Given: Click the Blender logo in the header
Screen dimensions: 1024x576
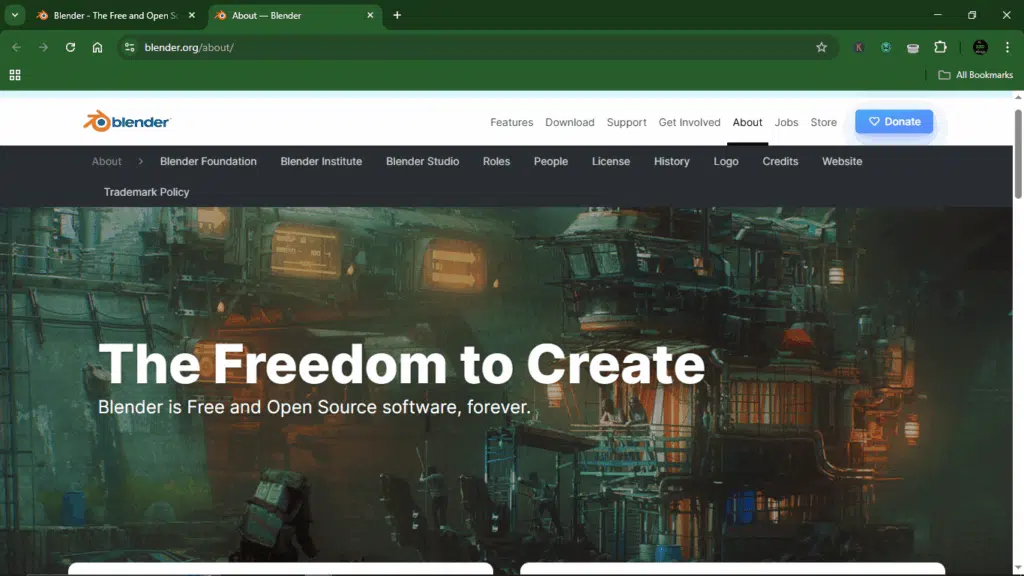Looking at the screenshot, I should (x=127, y=122).
